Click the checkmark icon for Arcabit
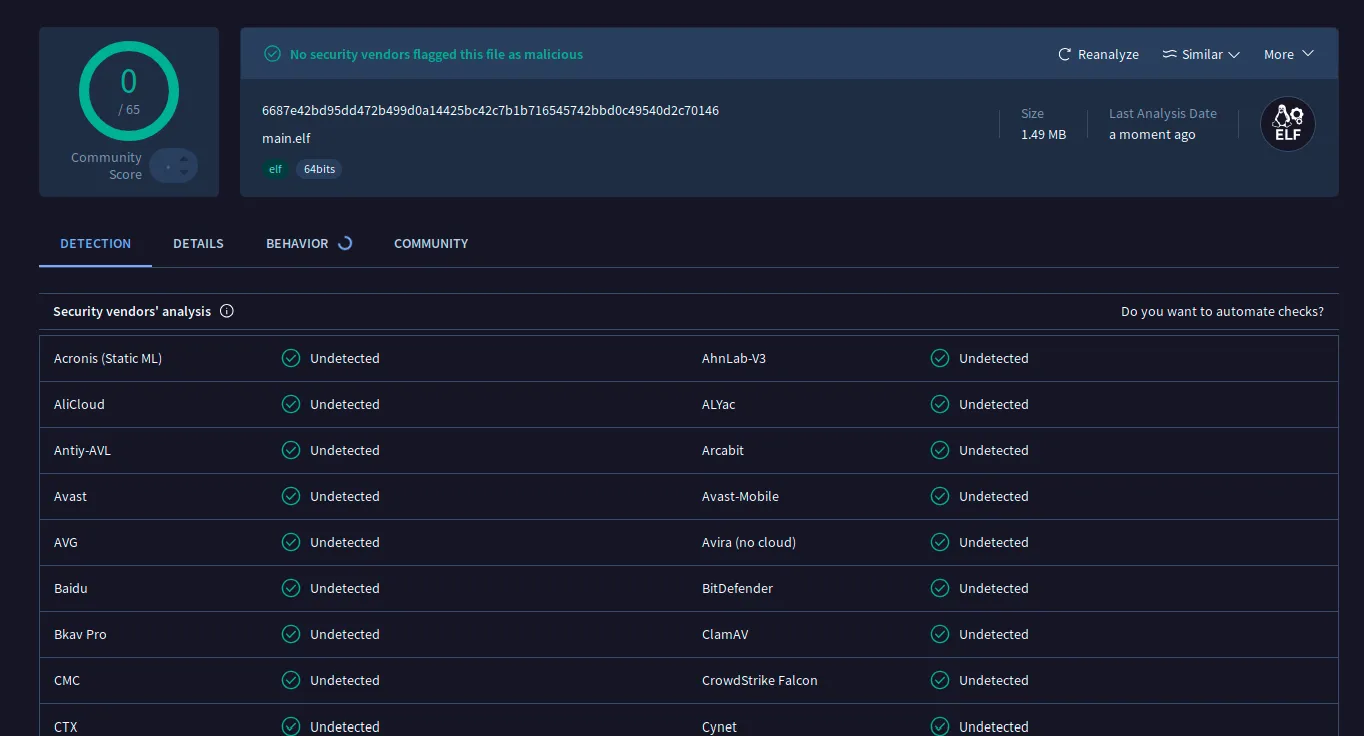 coord(940,450)
